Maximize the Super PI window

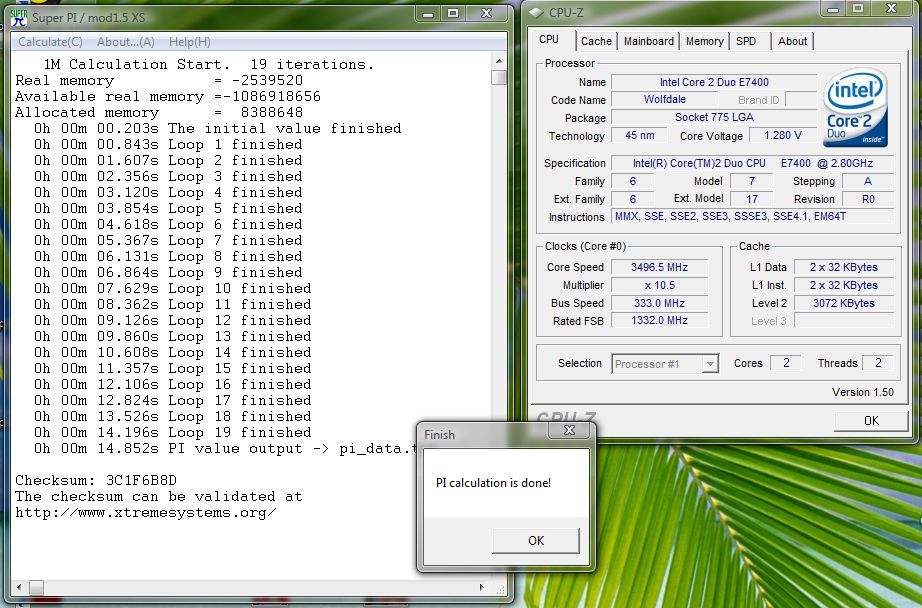(x=453, y=14)
